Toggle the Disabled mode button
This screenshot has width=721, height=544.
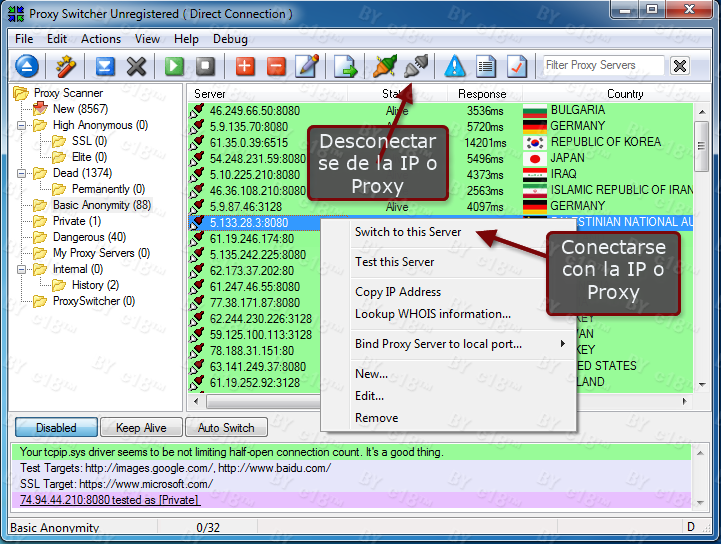click(x=56, y=428)
